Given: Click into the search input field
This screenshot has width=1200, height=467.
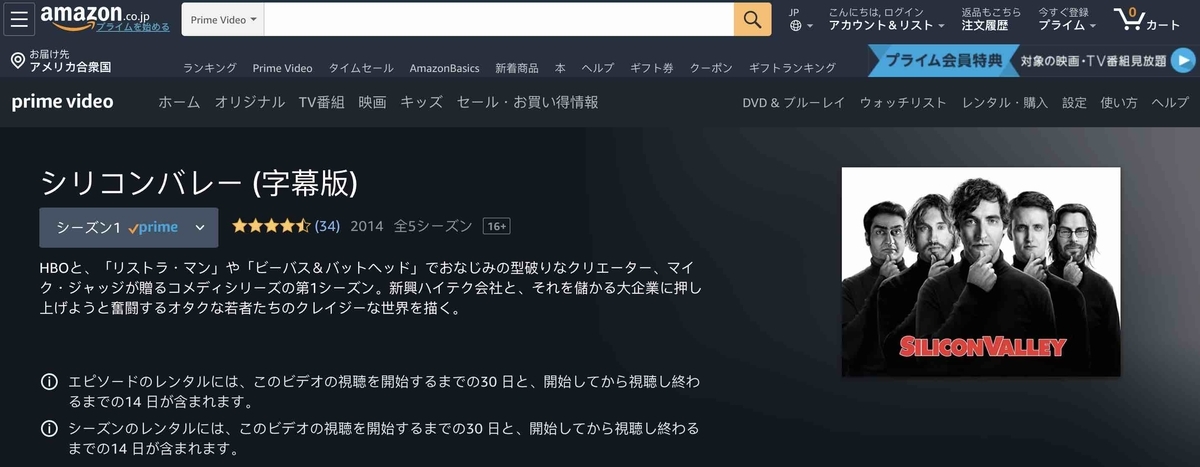Looking at the screenshot, I should coord(499,19).
